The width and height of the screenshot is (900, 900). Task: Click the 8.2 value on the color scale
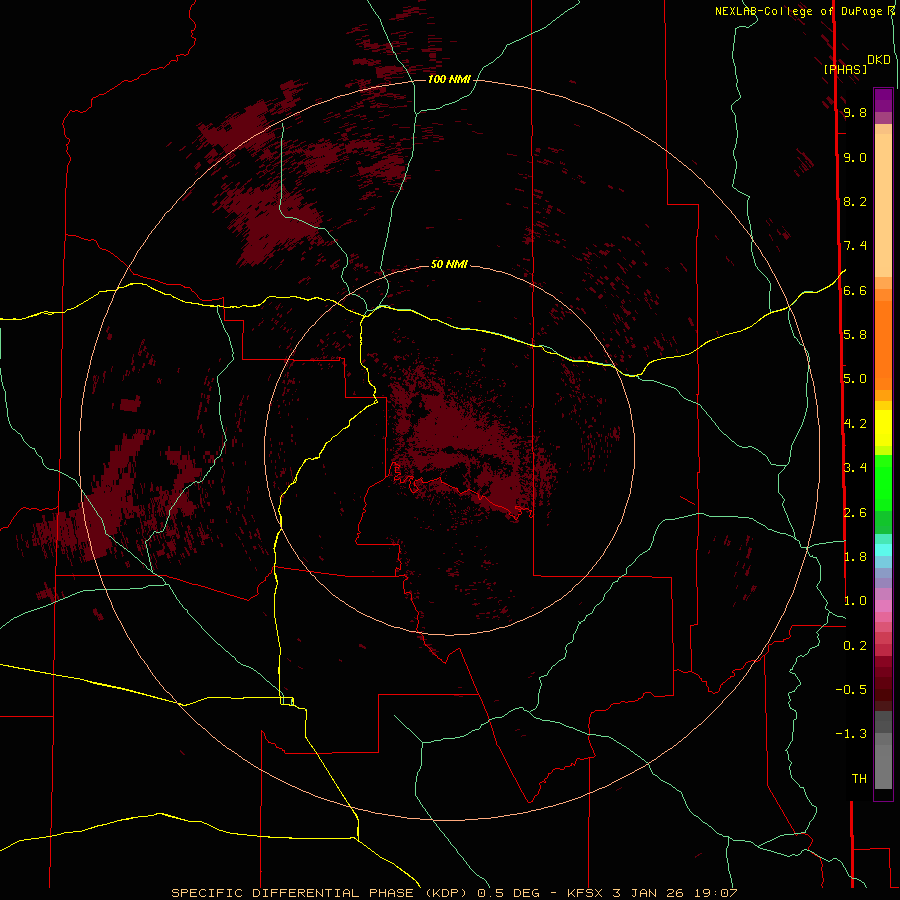pyautogui.click(x=855, y=202)
